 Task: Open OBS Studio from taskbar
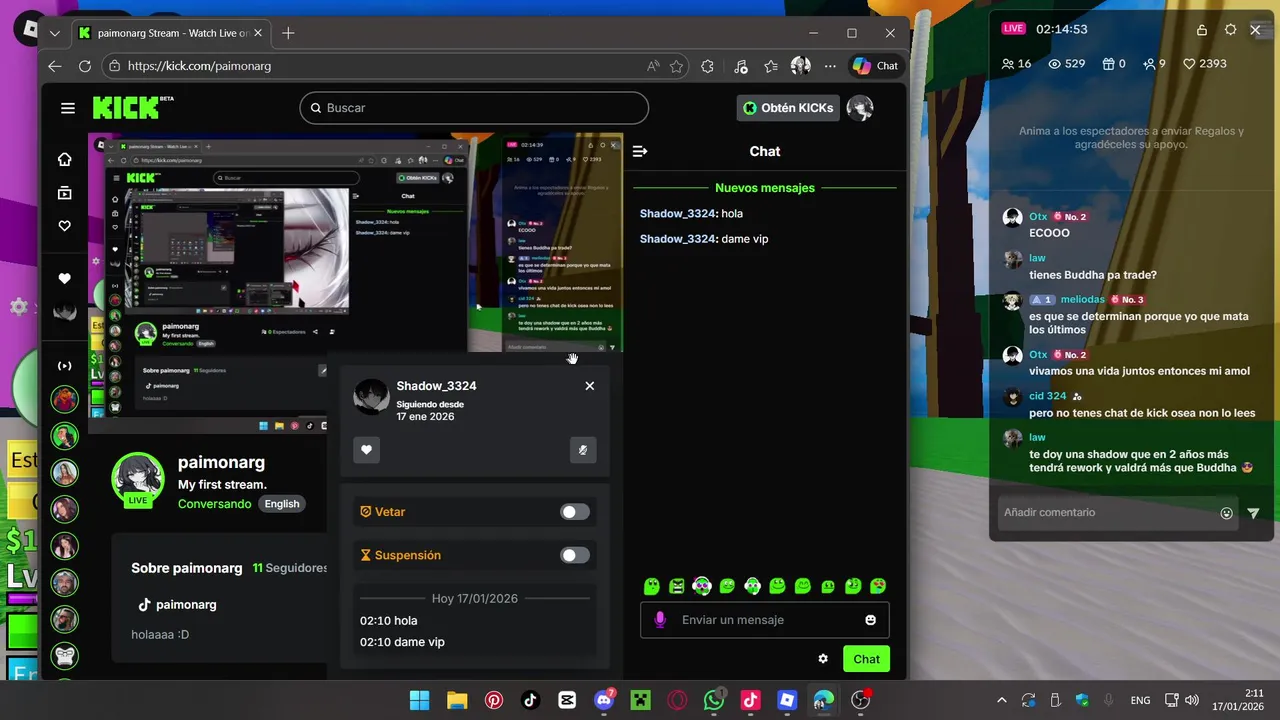pos(860,700)
